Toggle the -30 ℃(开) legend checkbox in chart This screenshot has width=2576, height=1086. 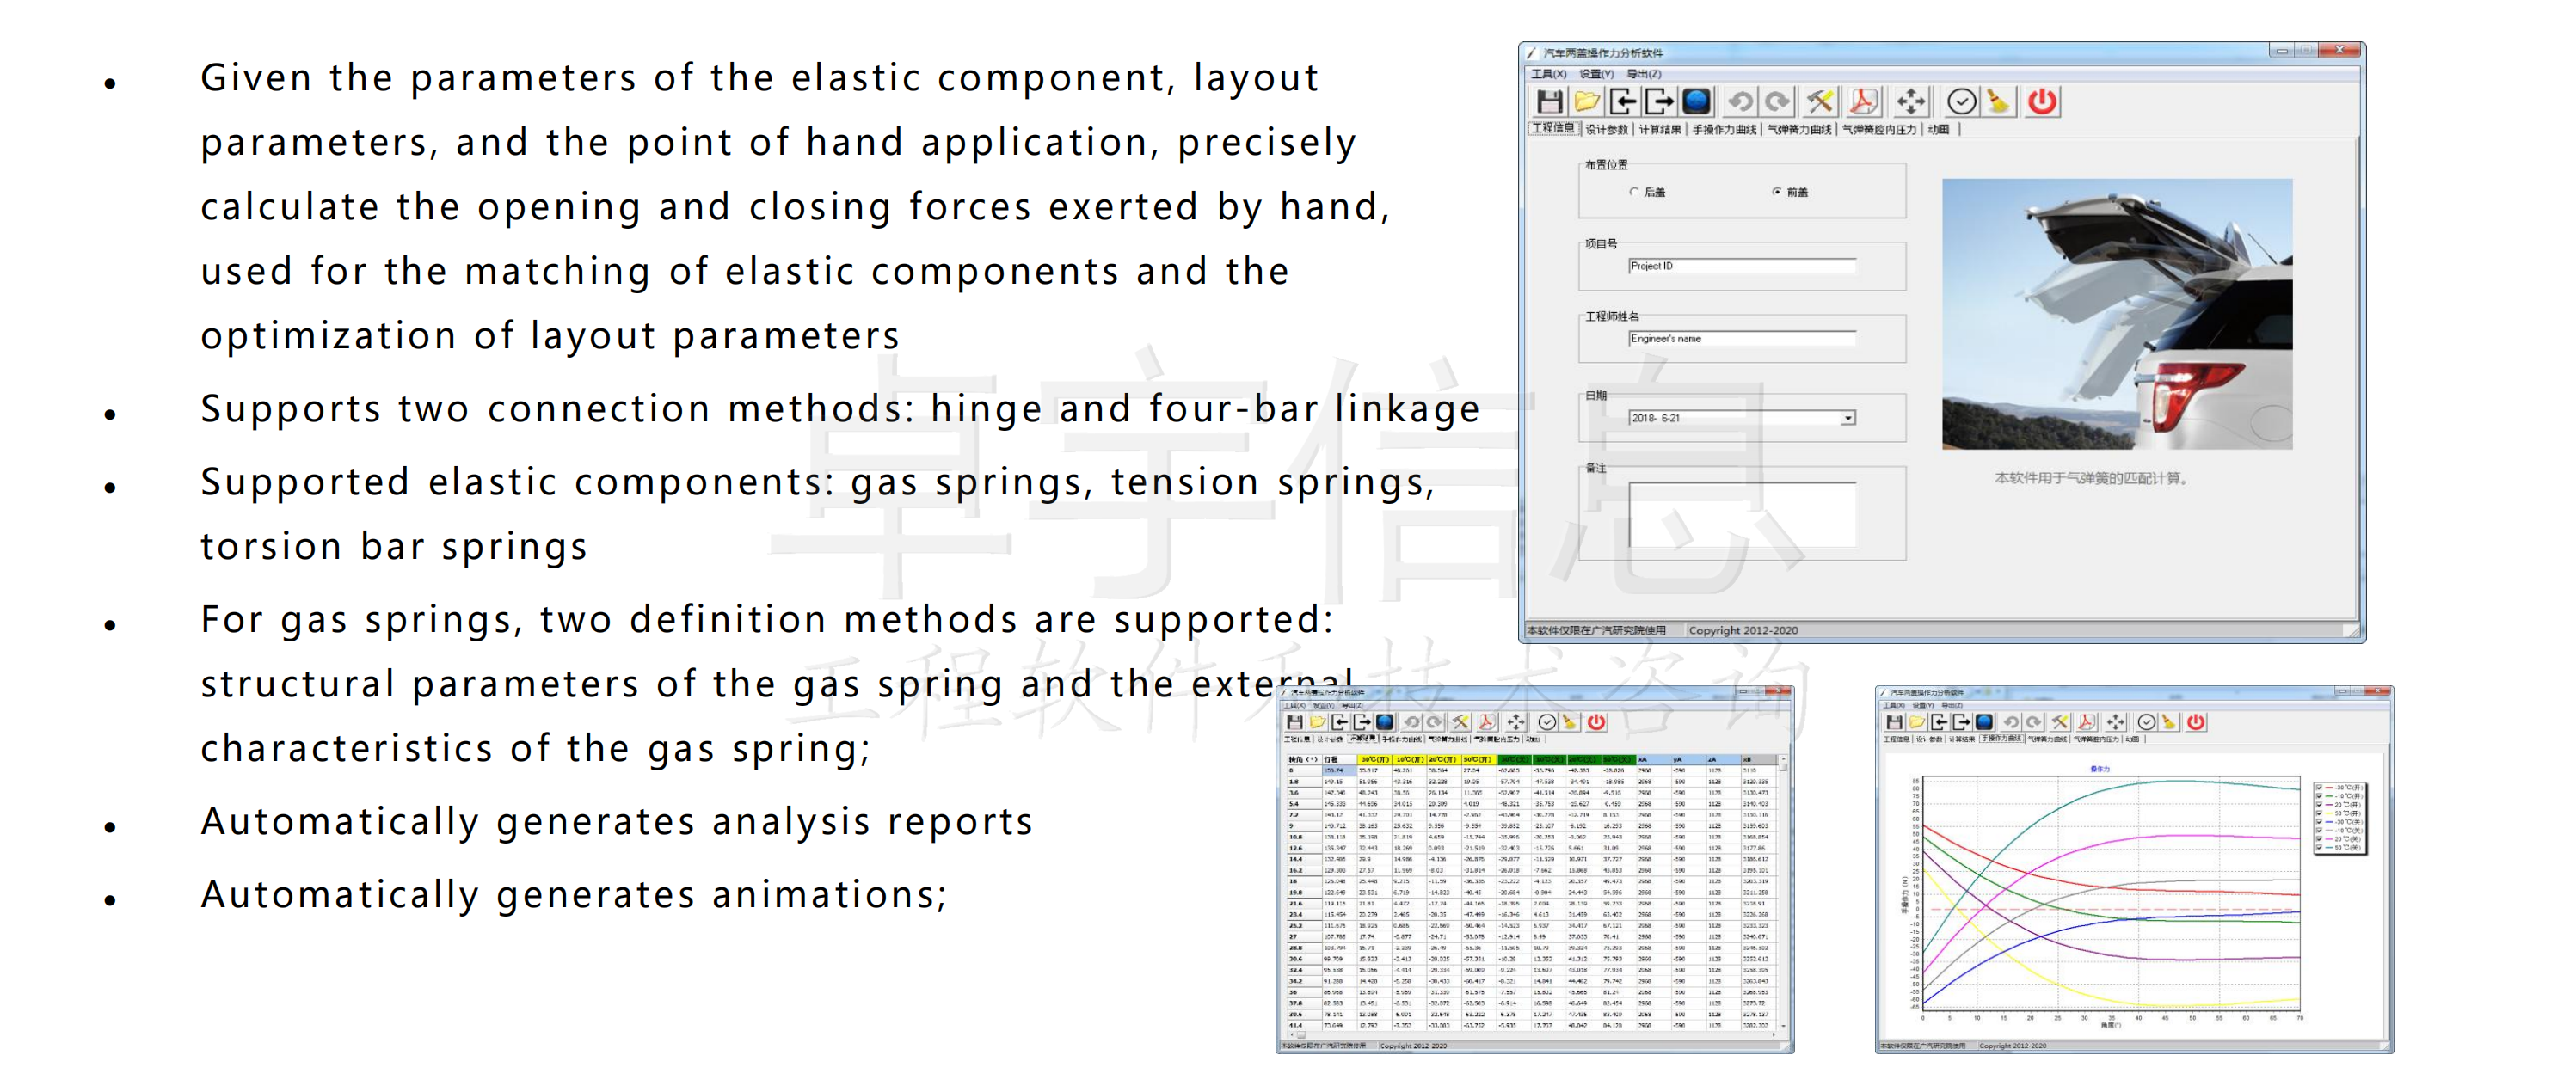tap(2319, 788)
